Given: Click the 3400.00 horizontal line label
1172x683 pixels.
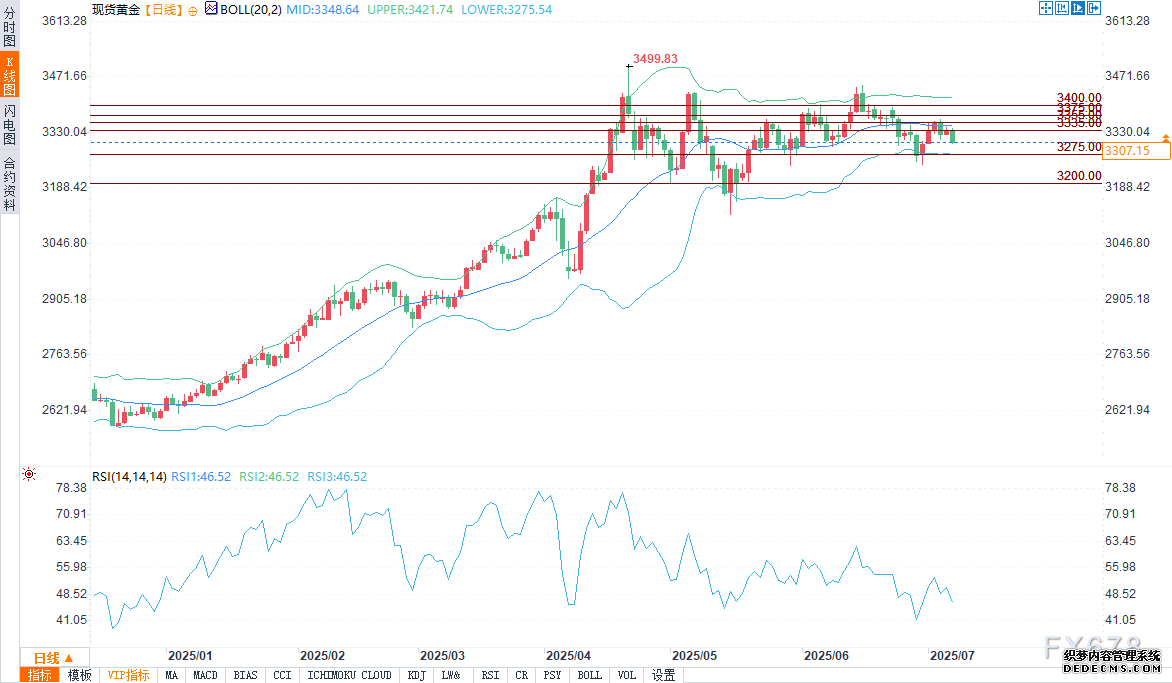Looking at the screenshot, I should (x=1079, y=98).
